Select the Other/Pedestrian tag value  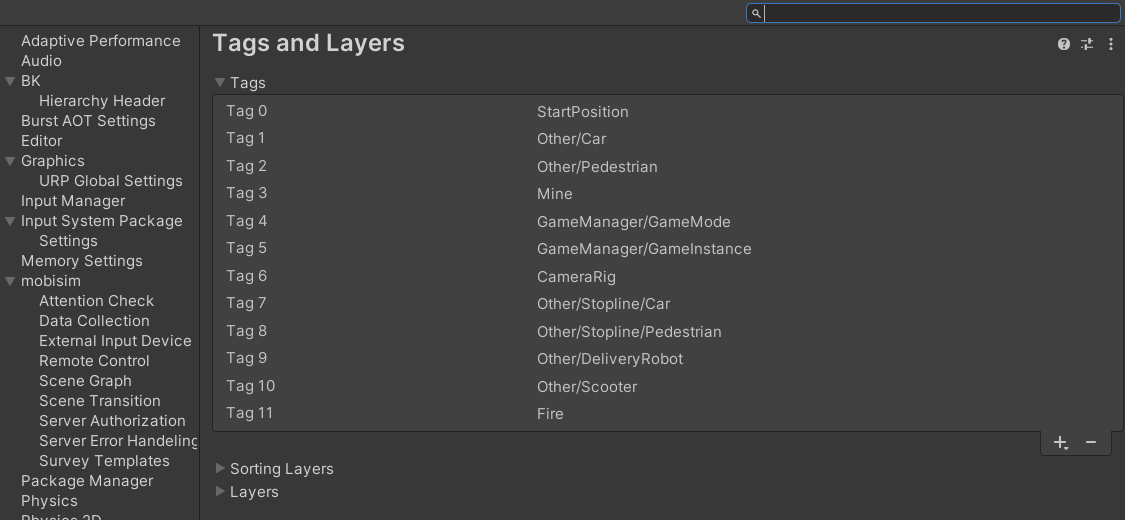click(597, 167)
